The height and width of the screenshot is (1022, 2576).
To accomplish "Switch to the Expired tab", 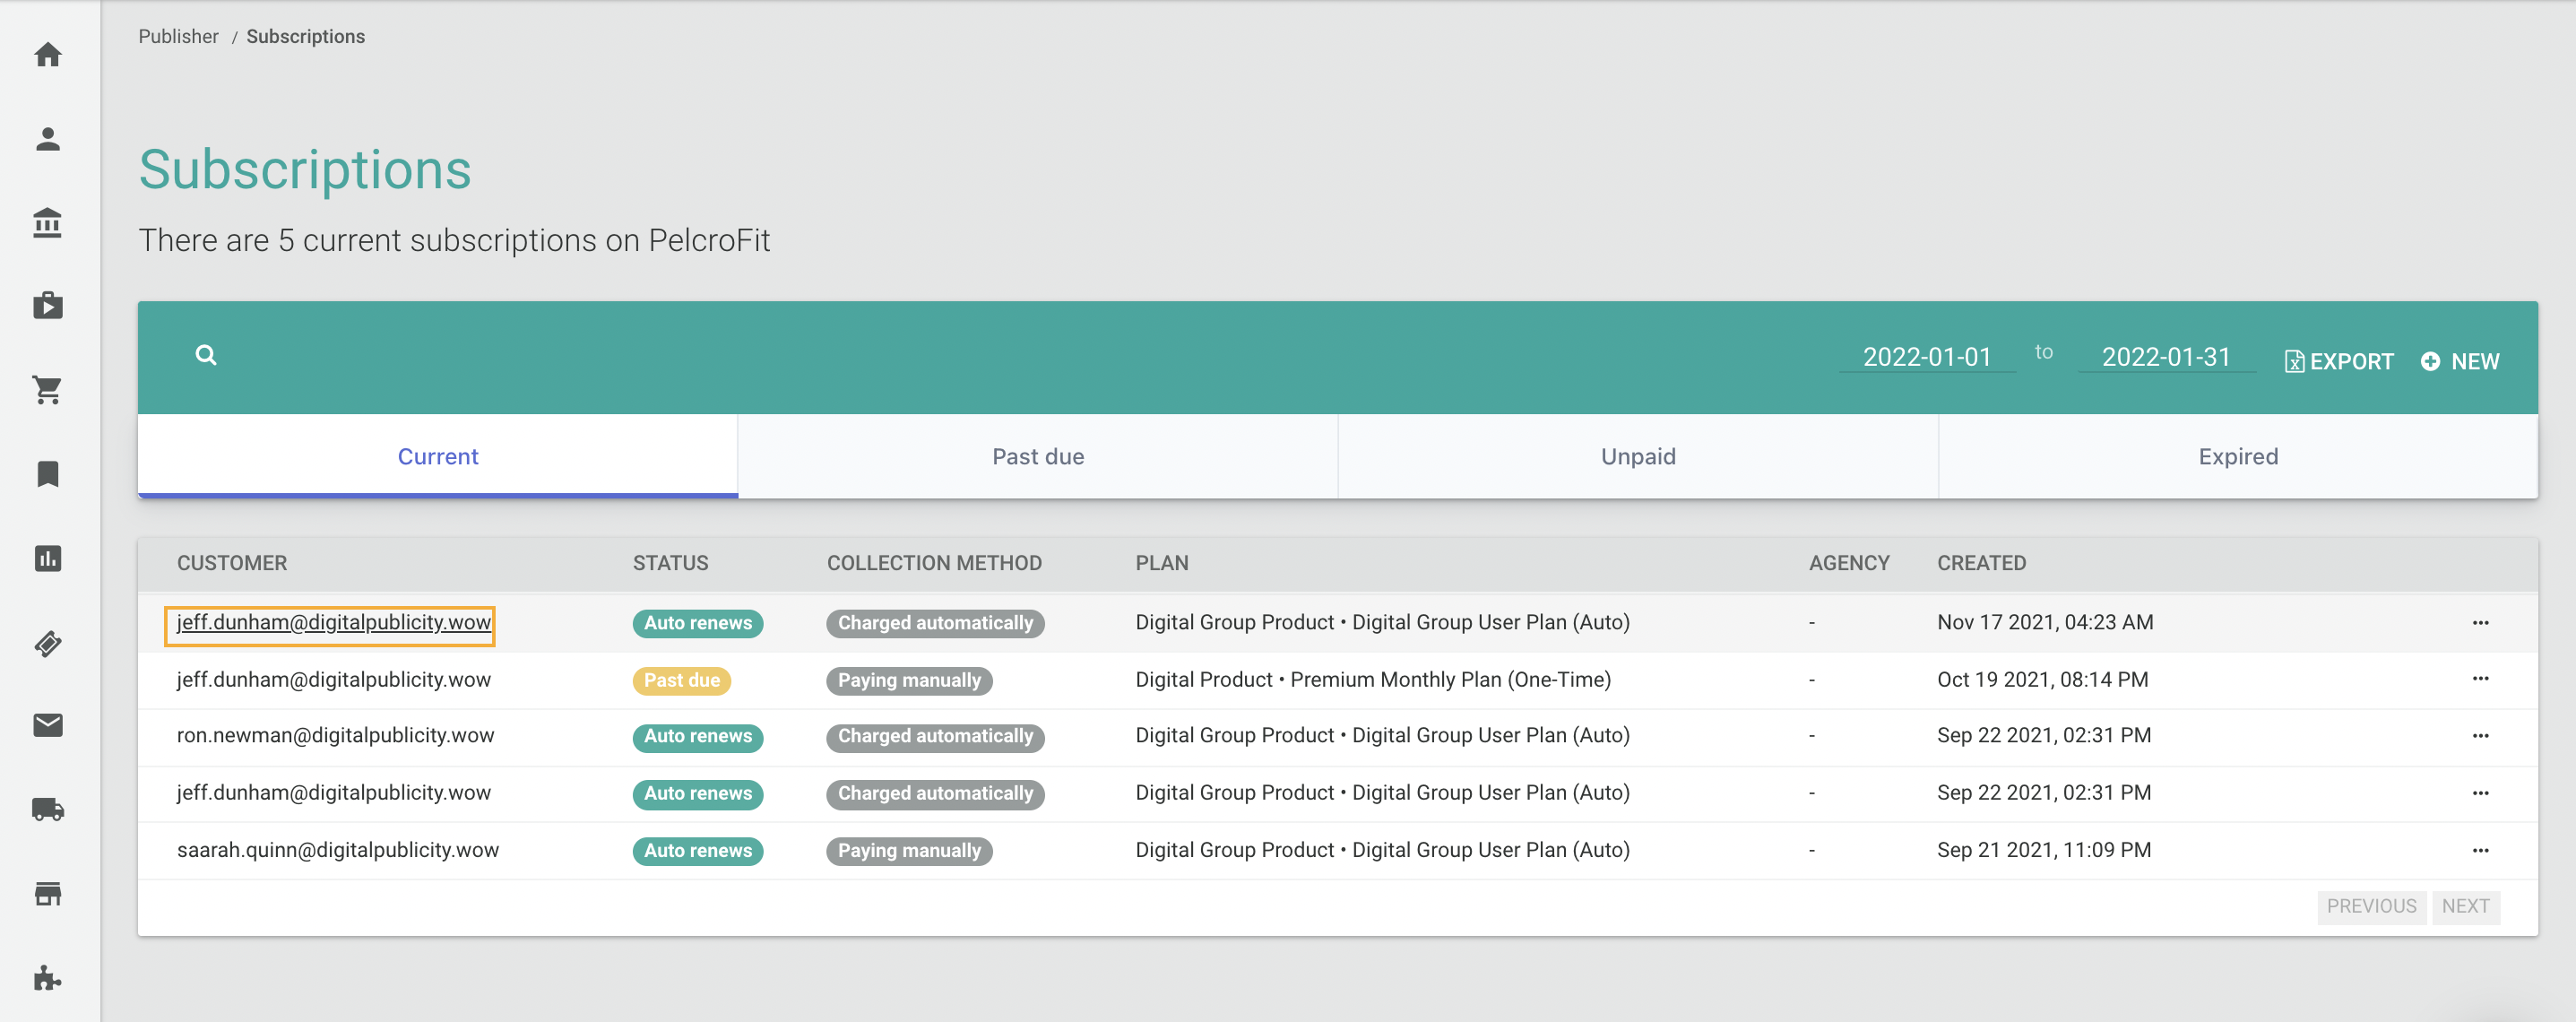I will pos(2237,456).
